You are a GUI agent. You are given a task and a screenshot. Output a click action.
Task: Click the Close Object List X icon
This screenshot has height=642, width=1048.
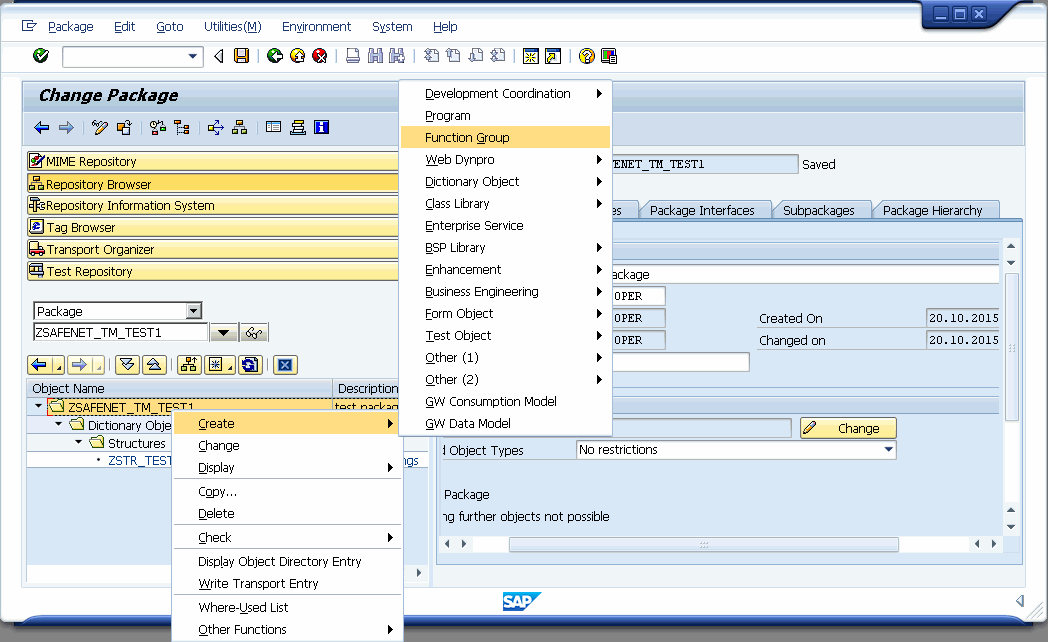coord(285,365)
